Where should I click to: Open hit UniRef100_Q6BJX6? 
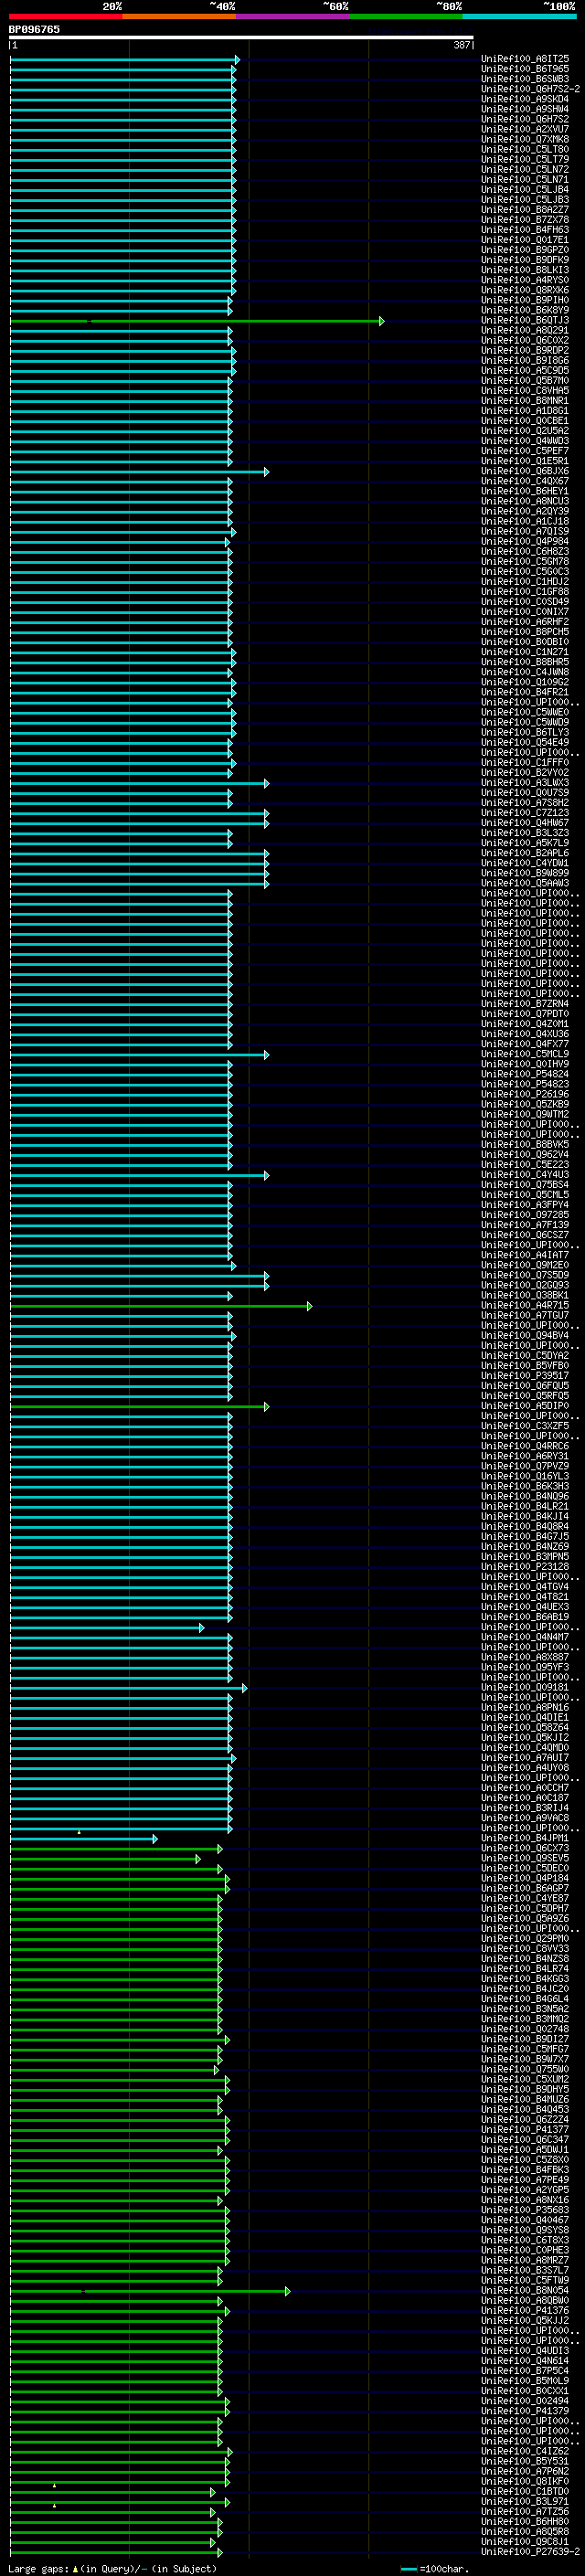pyautogui.click(x=525, y=471)
